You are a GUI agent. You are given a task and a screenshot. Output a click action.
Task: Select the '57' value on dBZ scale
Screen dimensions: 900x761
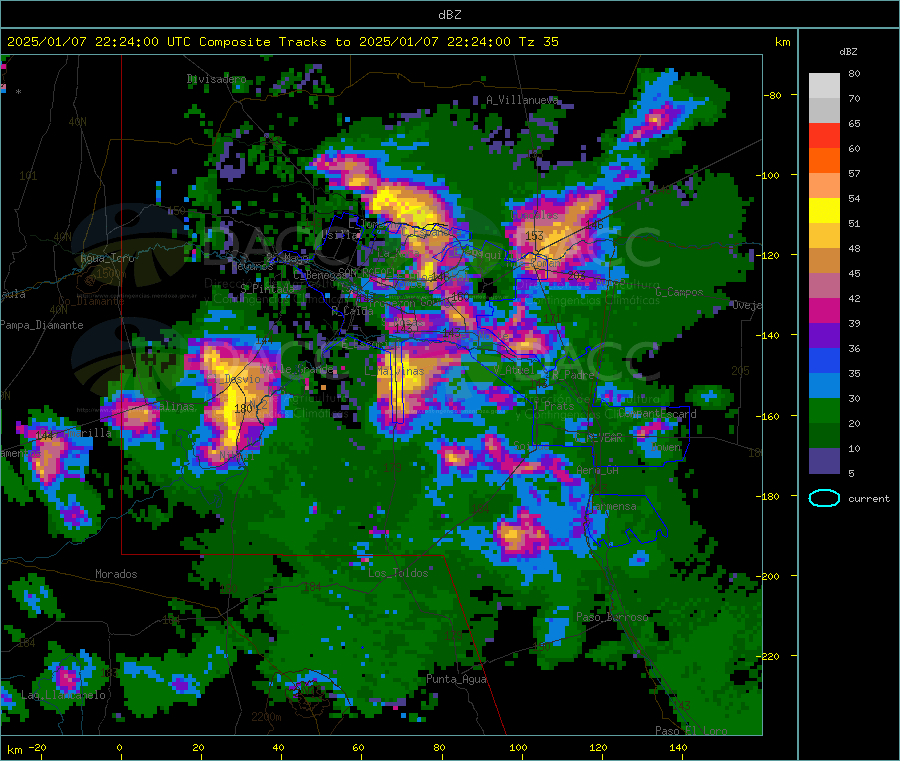[854, 173]
